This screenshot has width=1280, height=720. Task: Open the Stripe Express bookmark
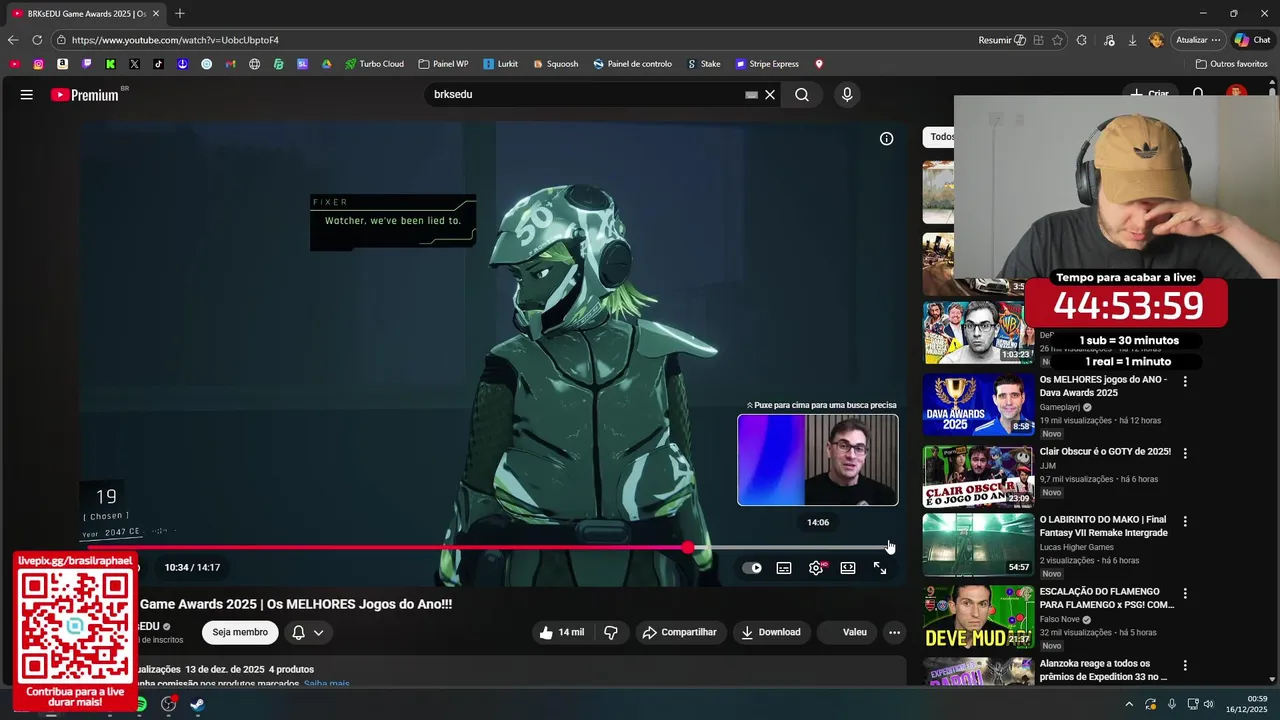767,64
